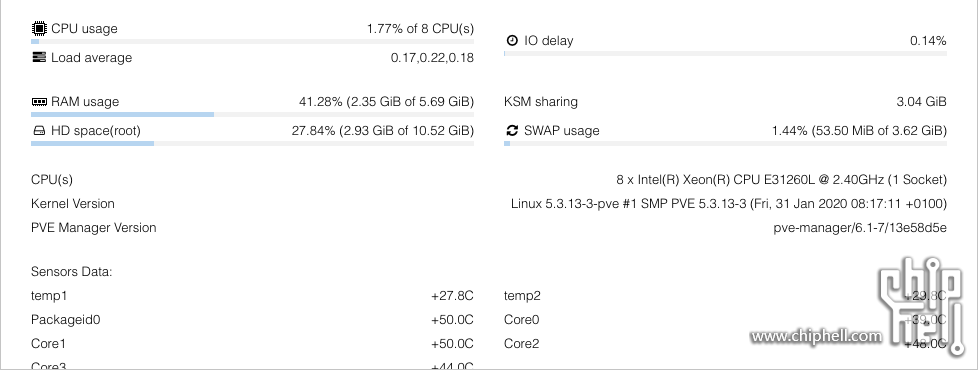Click the RAM usage memory icon
This screenshot has height=371, width=978.
pos(39,102)
